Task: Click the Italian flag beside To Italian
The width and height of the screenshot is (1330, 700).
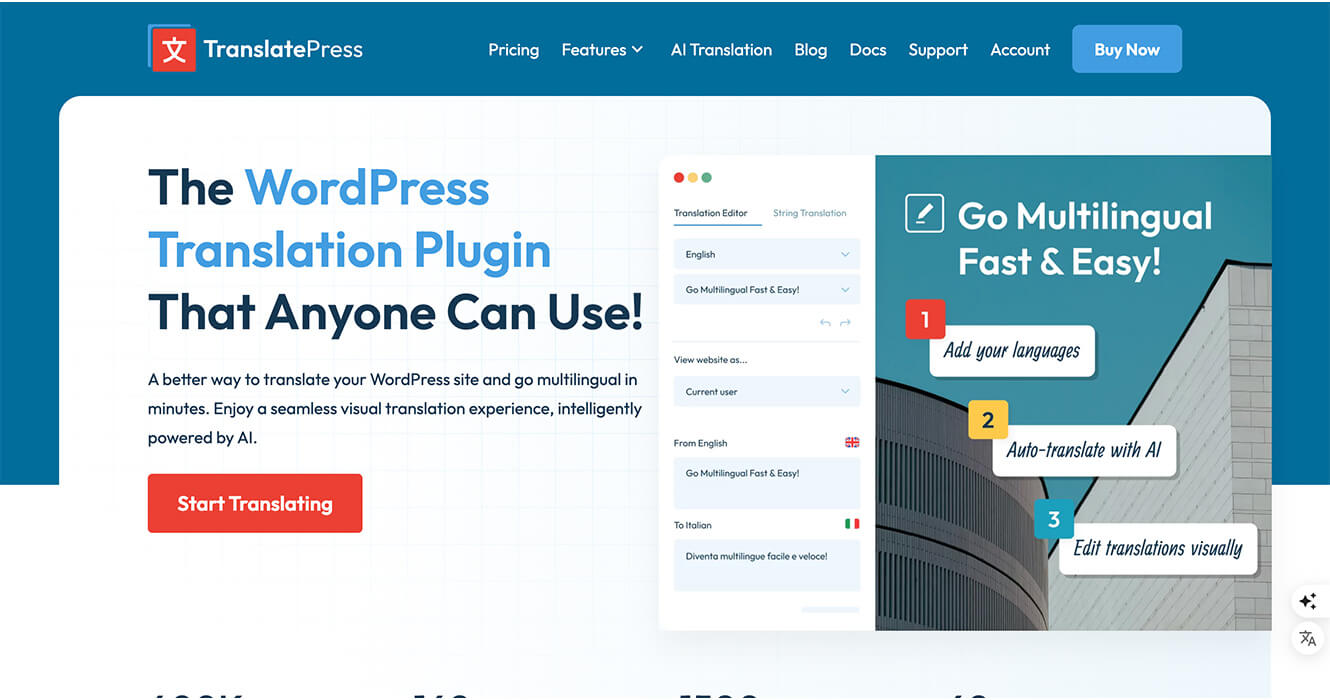Action: 852,524
